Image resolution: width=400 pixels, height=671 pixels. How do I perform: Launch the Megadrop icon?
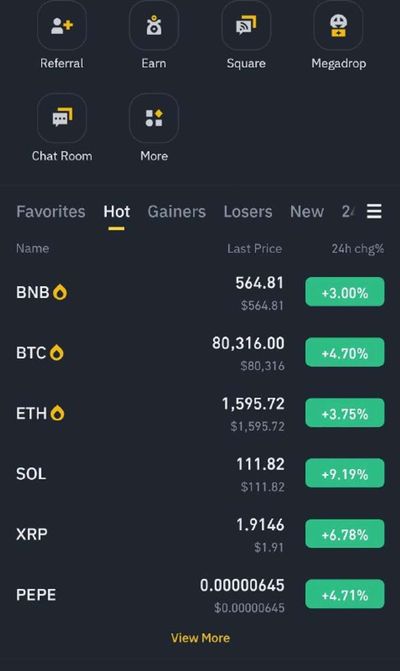coord(338,25)
